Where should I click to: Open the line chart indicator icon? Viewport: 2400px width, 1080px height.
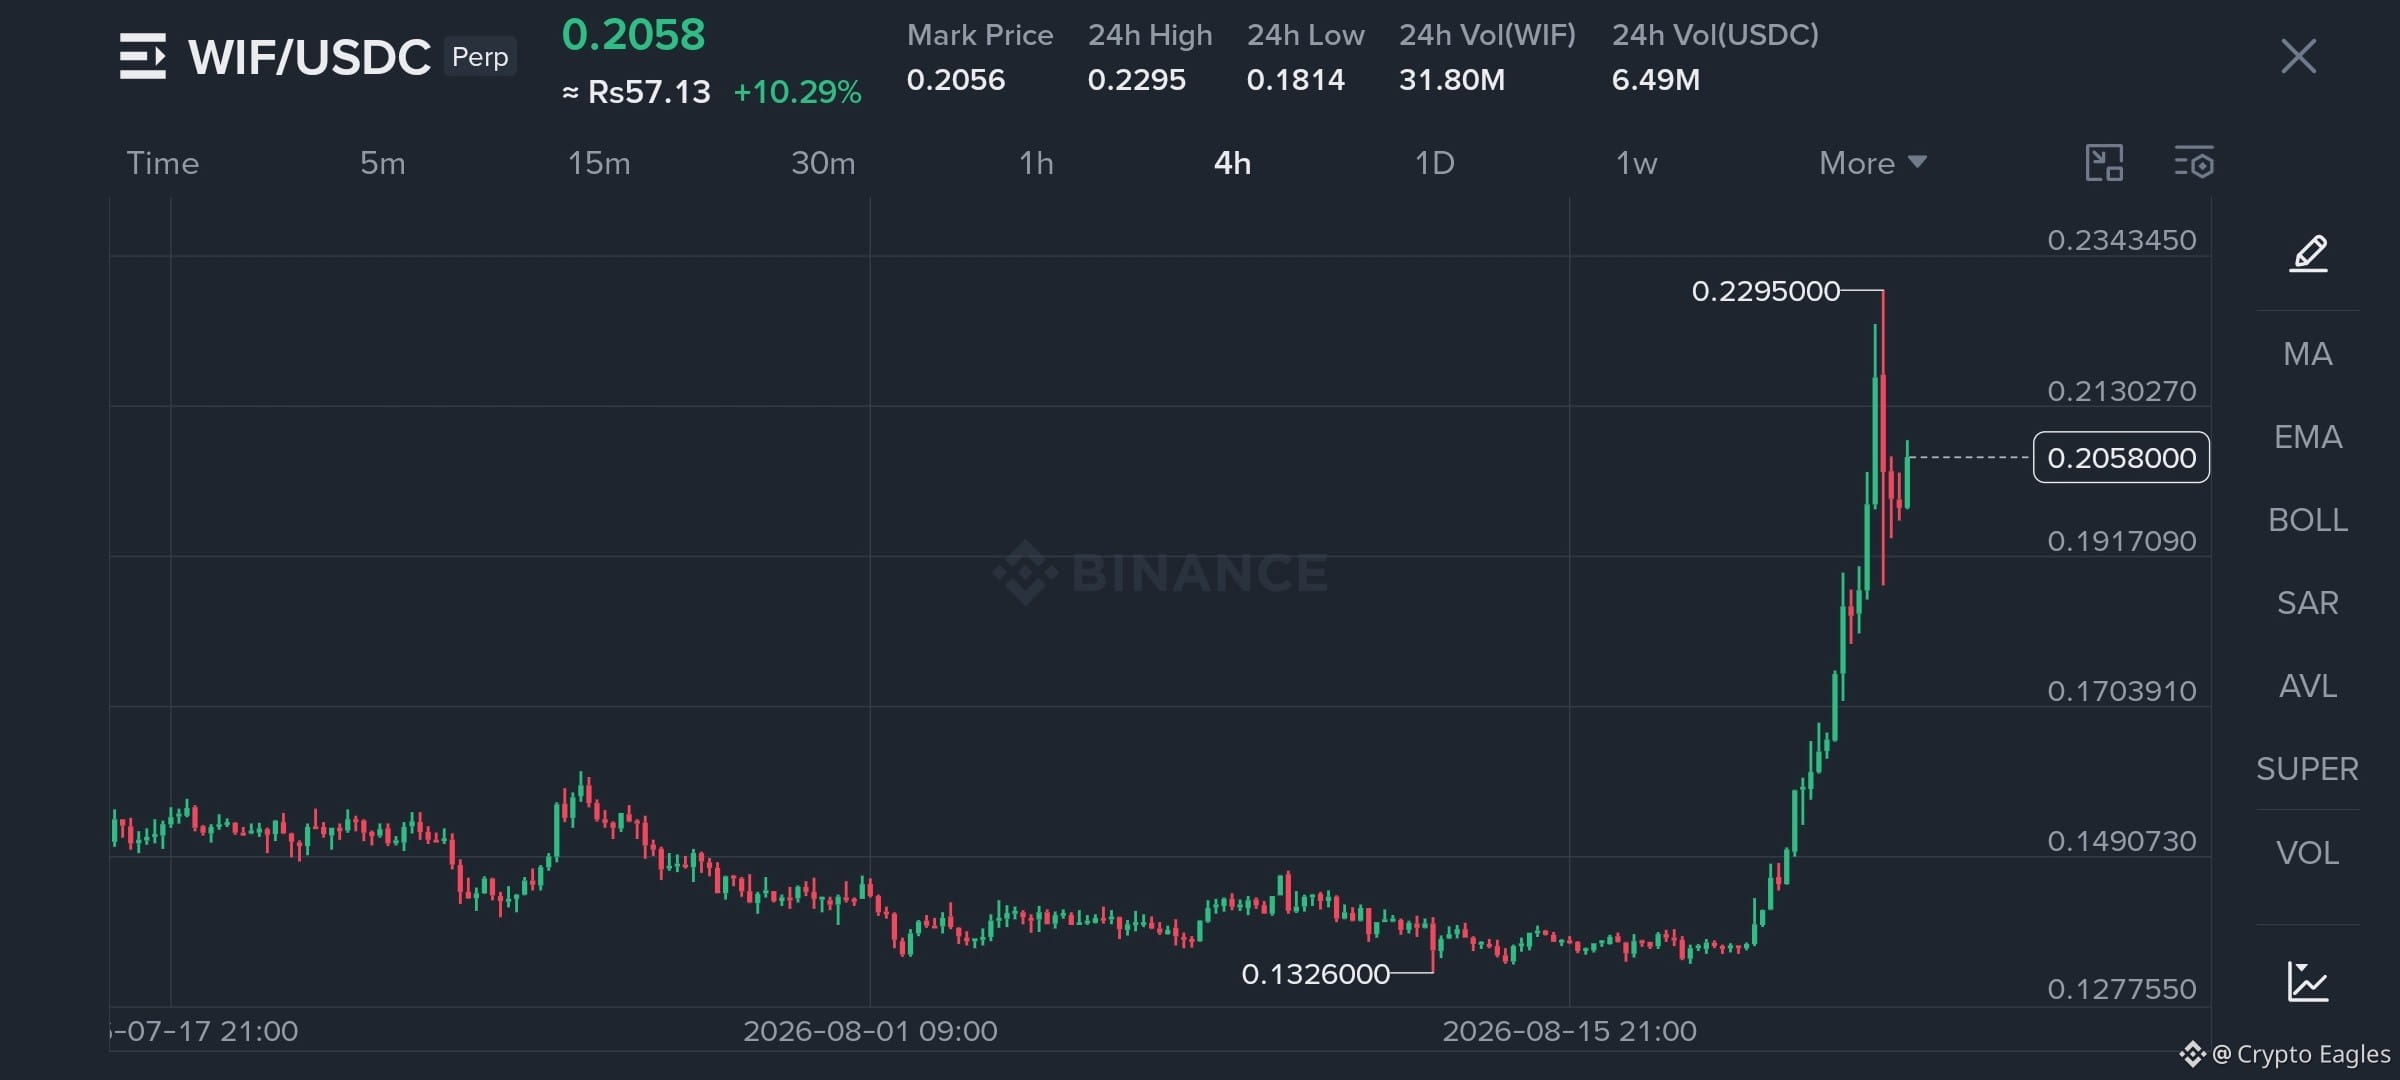tap(2308, 981)
